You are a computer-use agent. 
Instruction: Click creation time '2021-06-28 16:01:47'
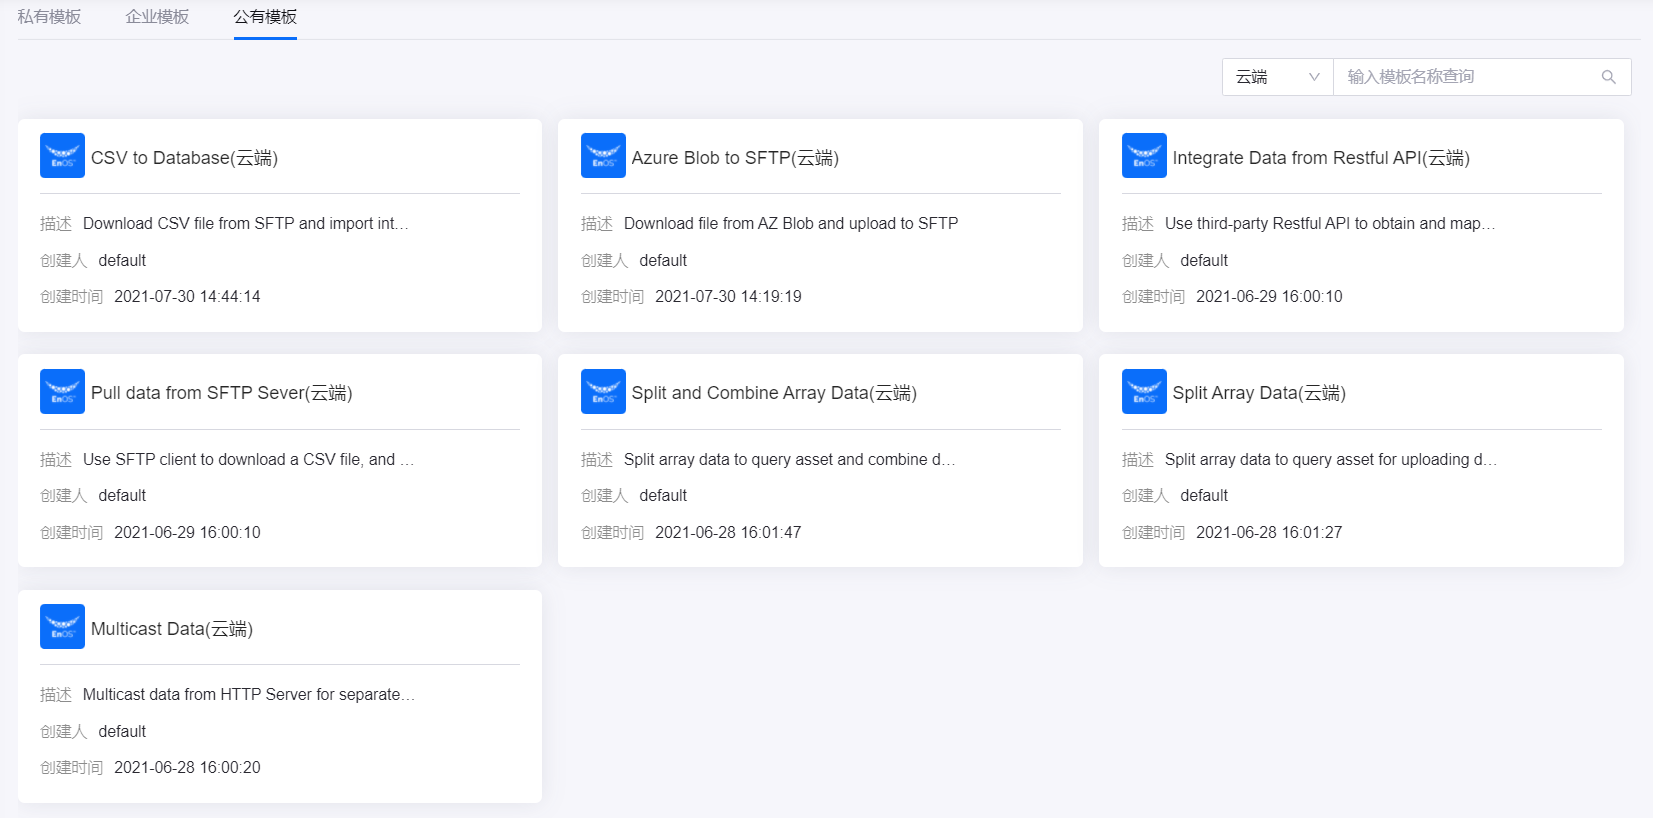point(728,533)
